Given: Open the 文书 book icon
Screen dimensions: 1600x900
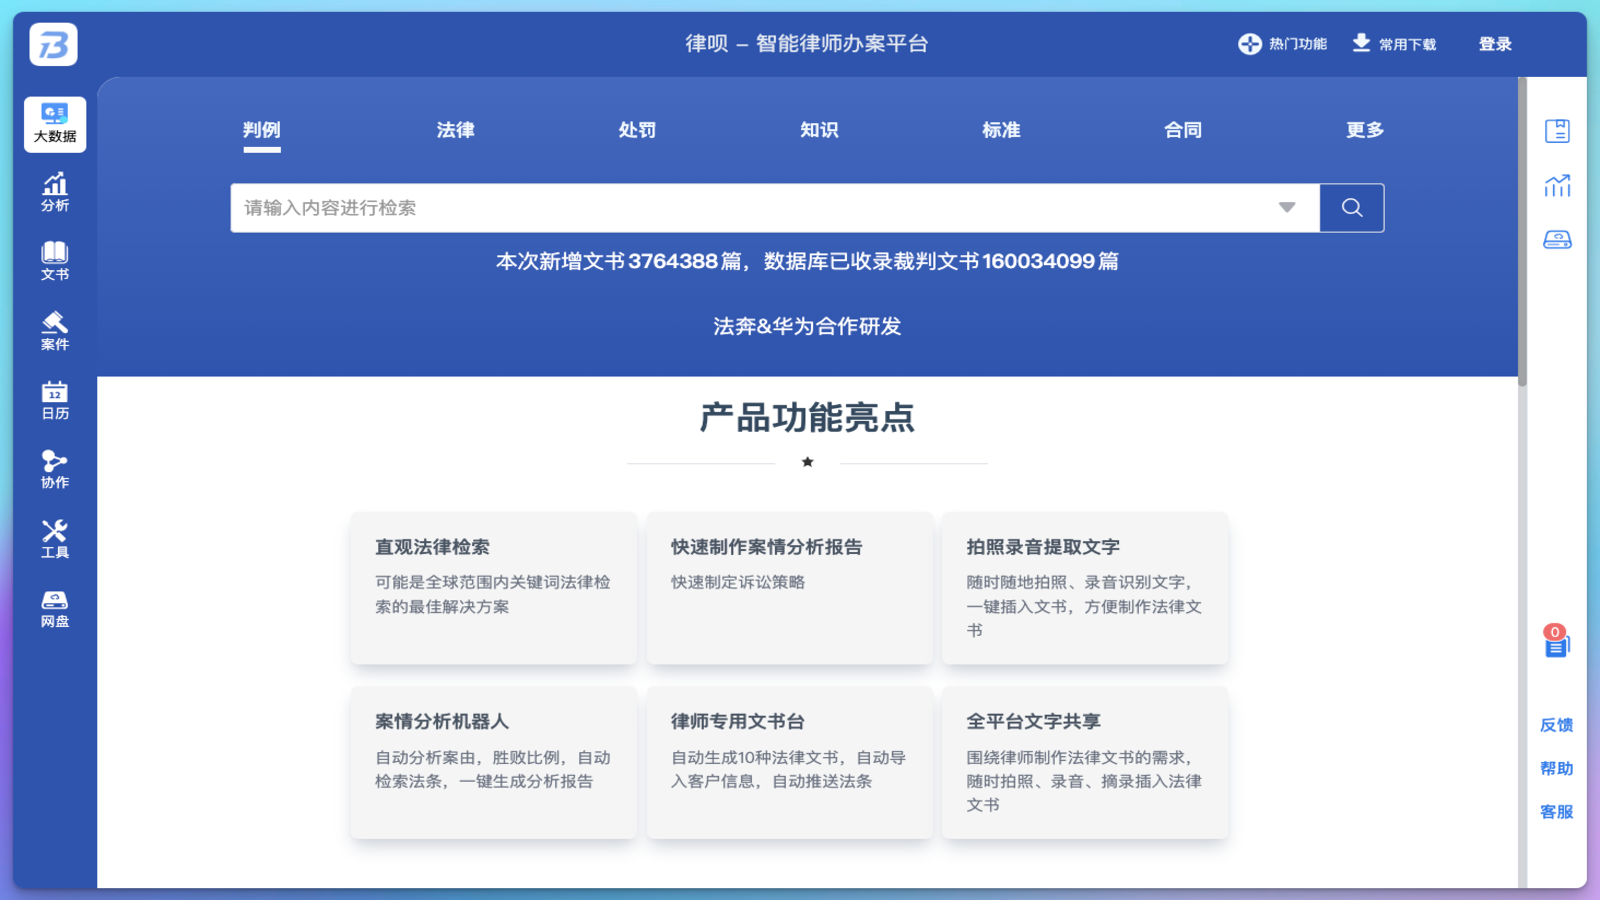Looking at the screenshot, I should (55, 261).
